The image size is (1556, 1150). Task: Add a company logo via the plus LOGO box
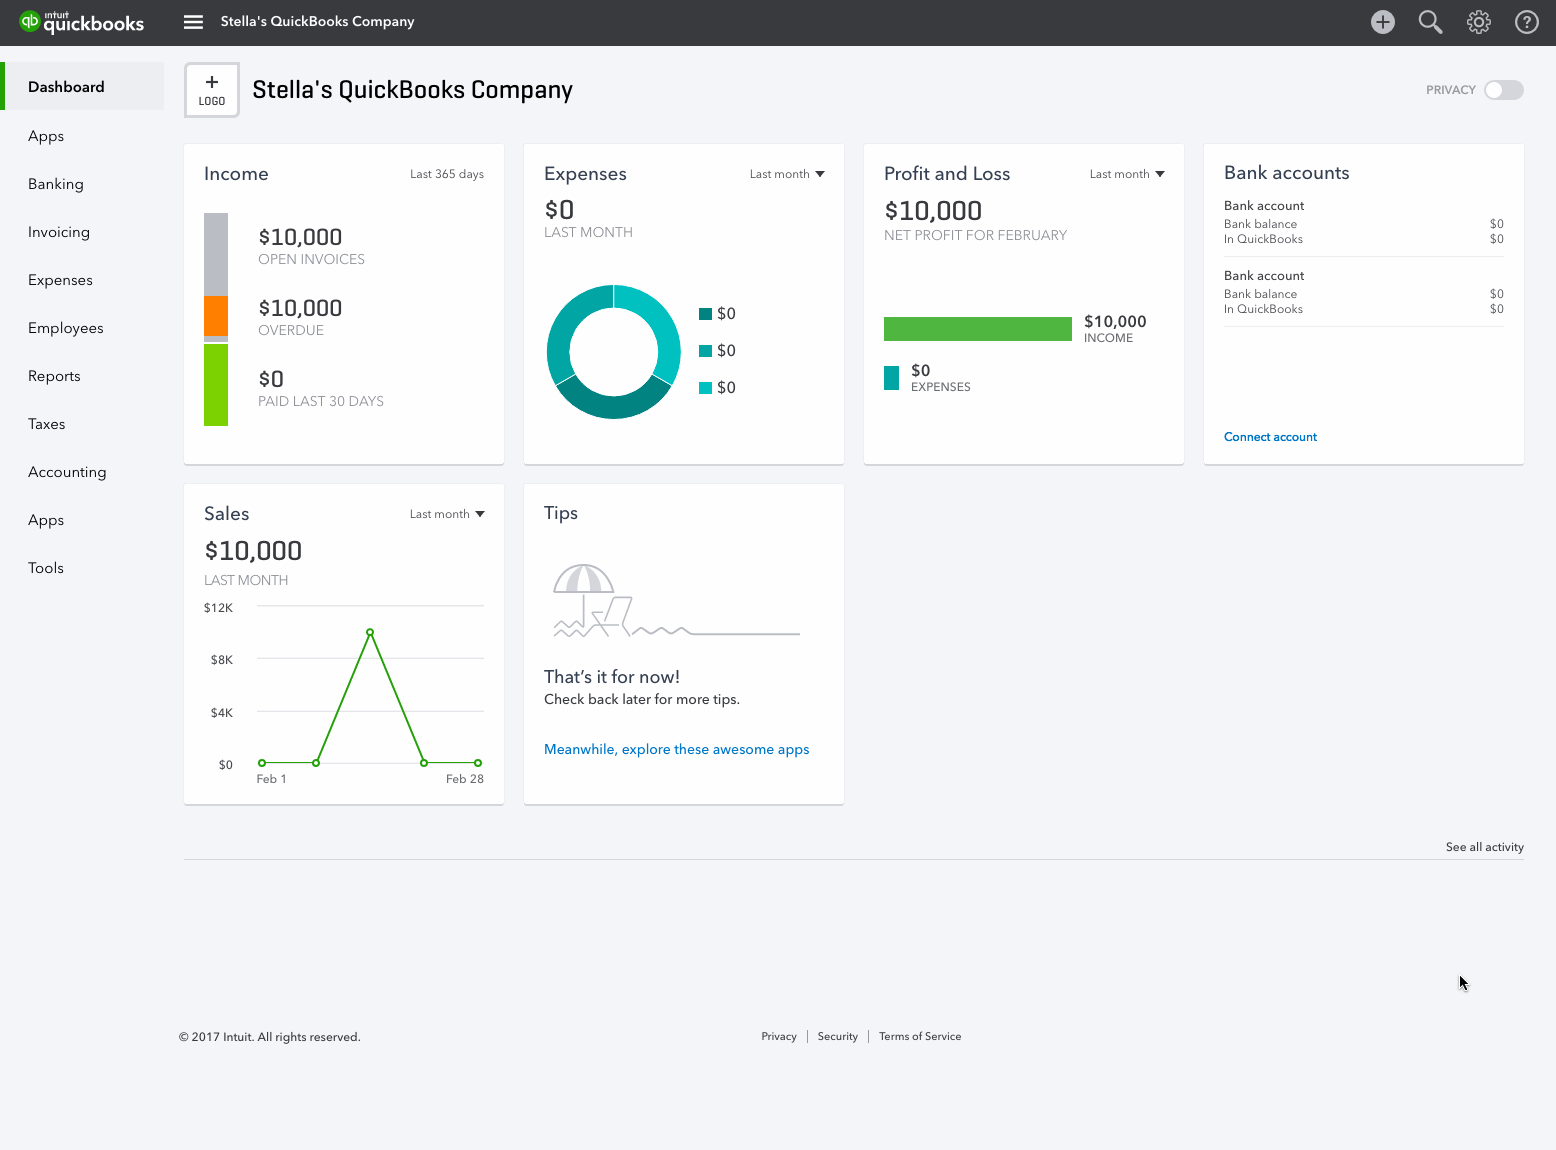[212, 90]
